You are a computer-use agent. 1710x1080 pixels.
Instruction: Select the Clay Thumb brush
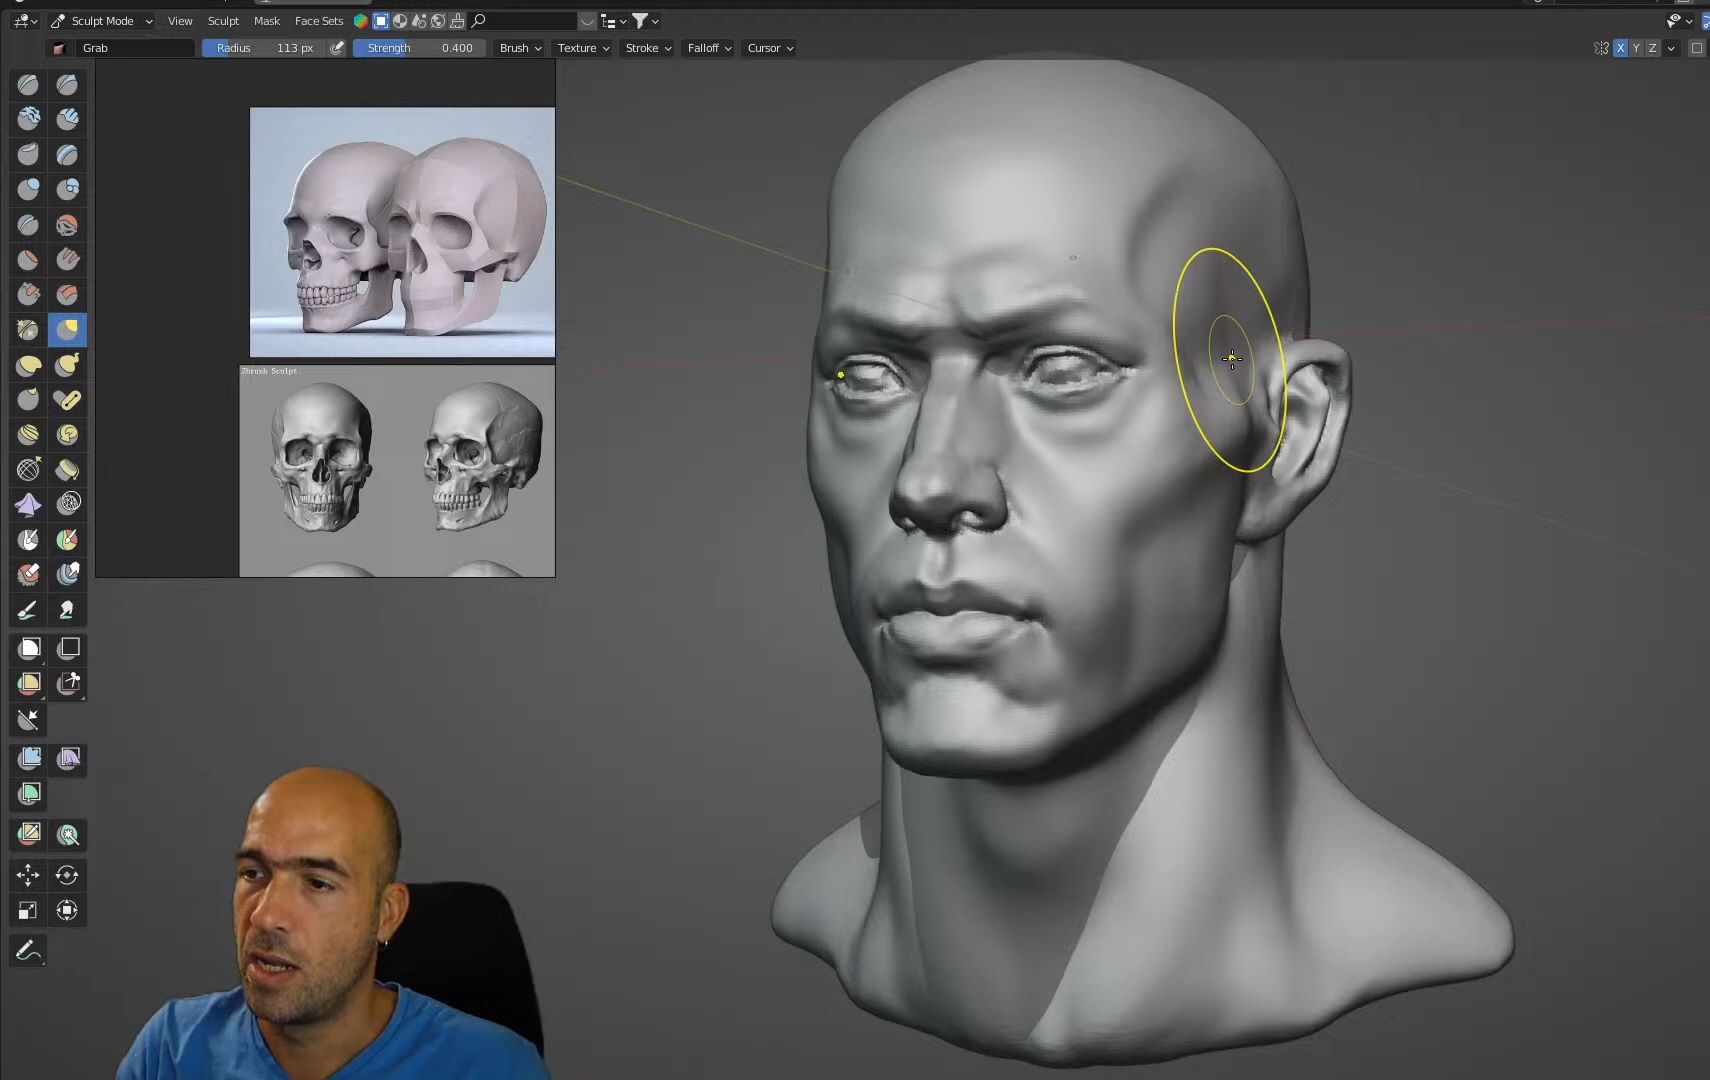click(x=28, y=155)
